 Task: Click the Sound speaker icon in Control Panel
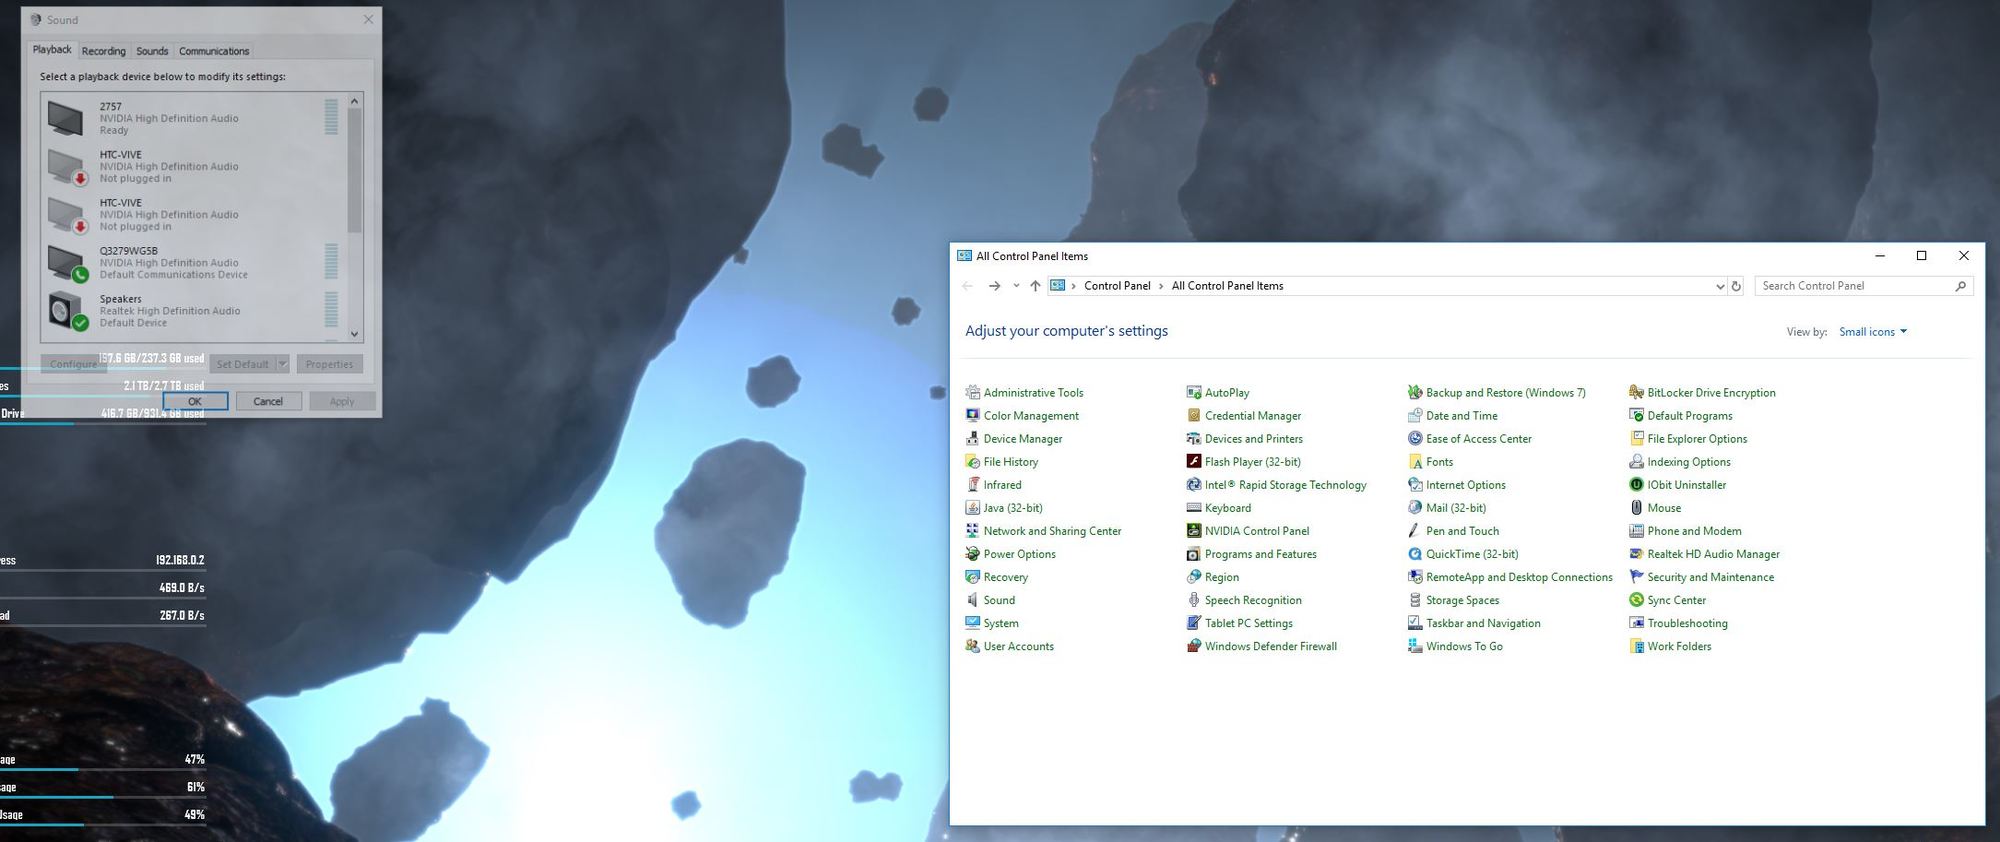click(x=972, y=599)
